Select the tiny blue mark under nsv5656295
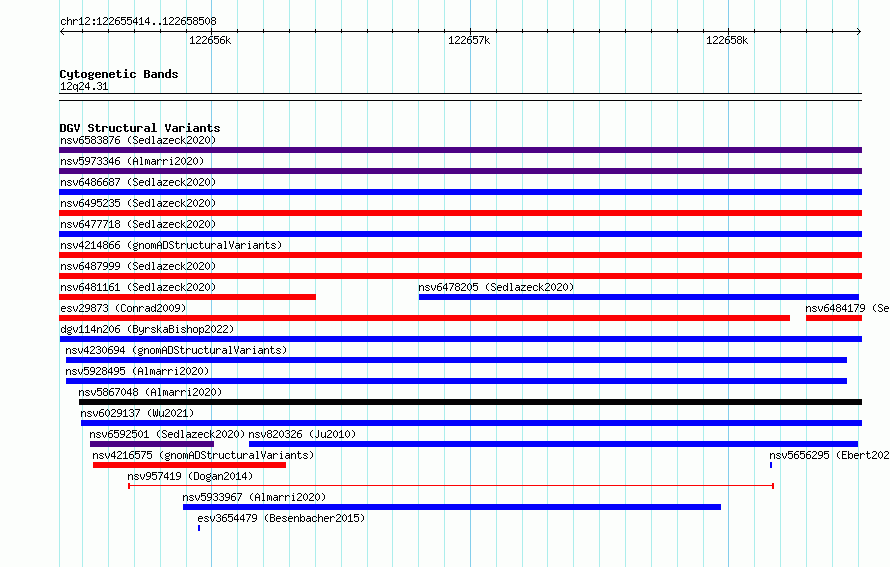This screenshot has height=567, width=890. click(x=771, y=465)
